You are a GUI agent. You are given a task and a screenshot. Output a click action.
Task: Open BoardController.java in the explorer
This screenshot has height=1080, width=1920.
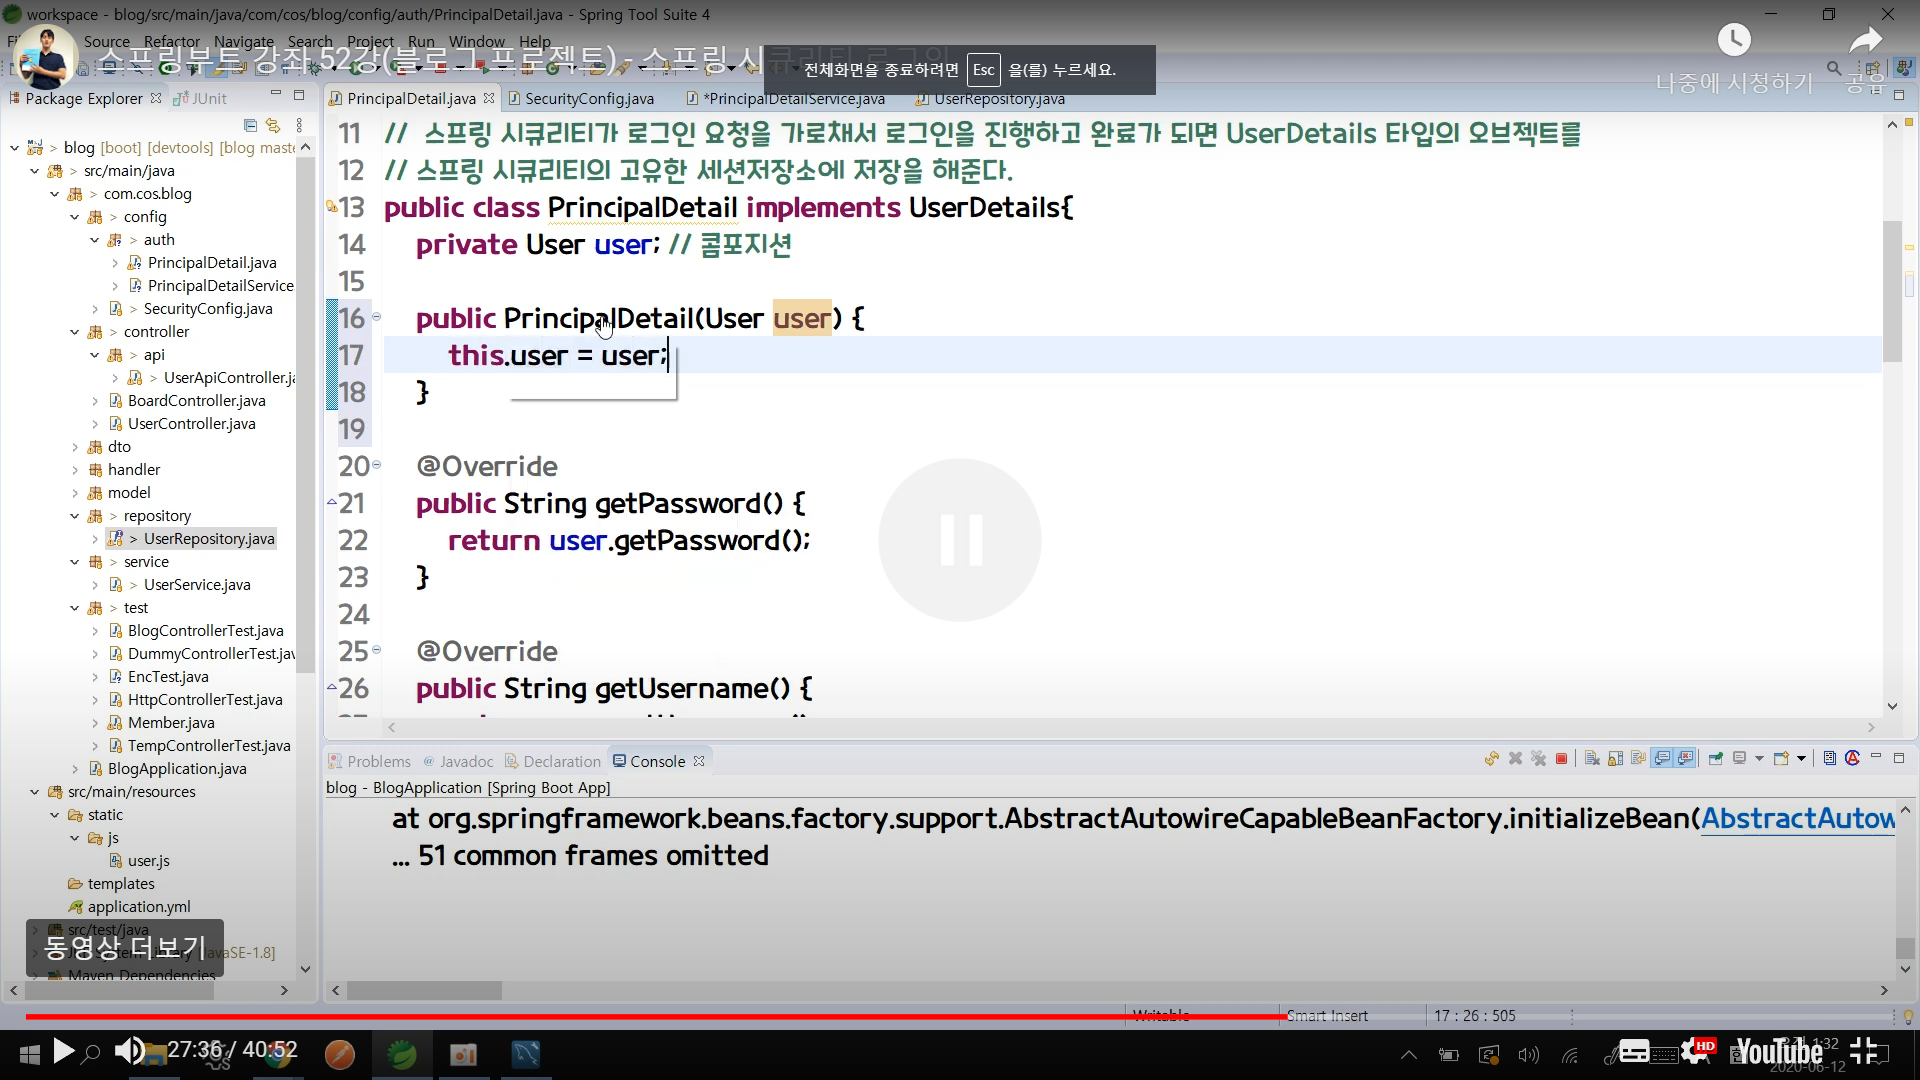pyautogui.click(x=196, y=401)
